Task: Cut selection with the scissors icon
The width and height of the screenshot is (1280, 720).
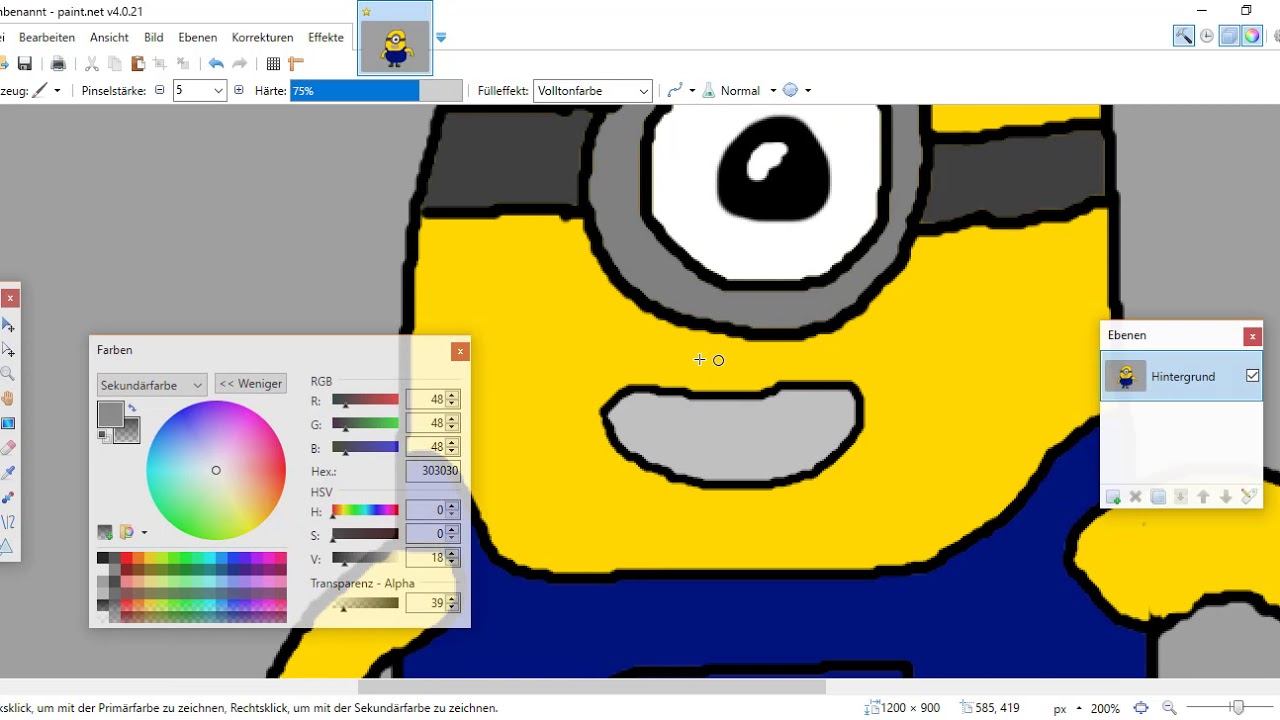Action: click(92, 64)
